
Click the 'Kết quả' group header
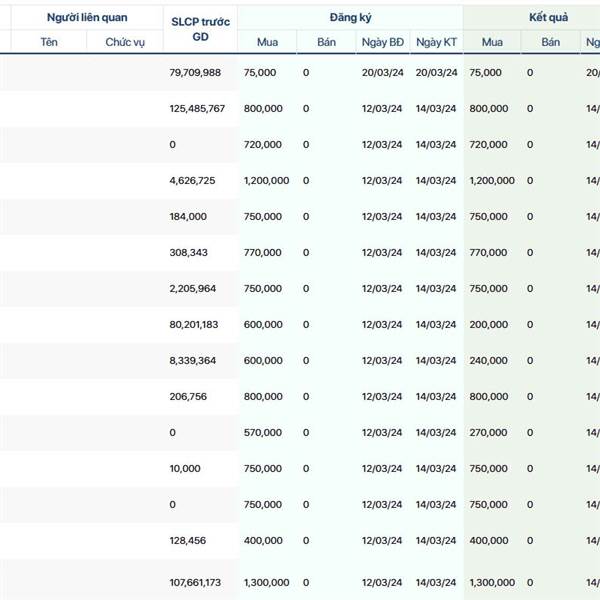click(x=548, y=18)
